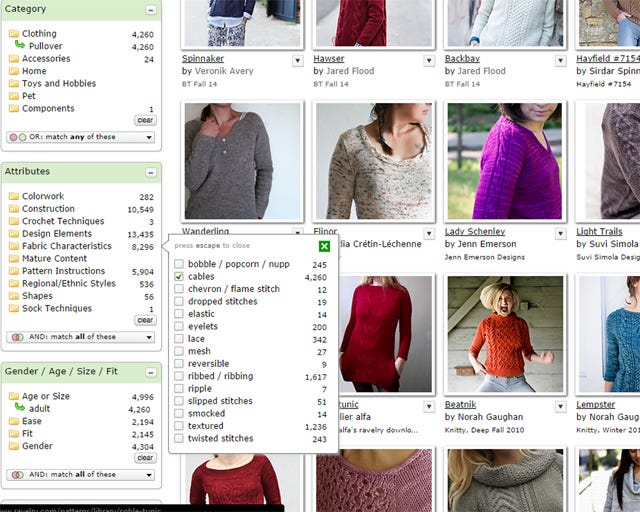
Task: Open the Gender folder icon
Action: (x=14, y=446)
